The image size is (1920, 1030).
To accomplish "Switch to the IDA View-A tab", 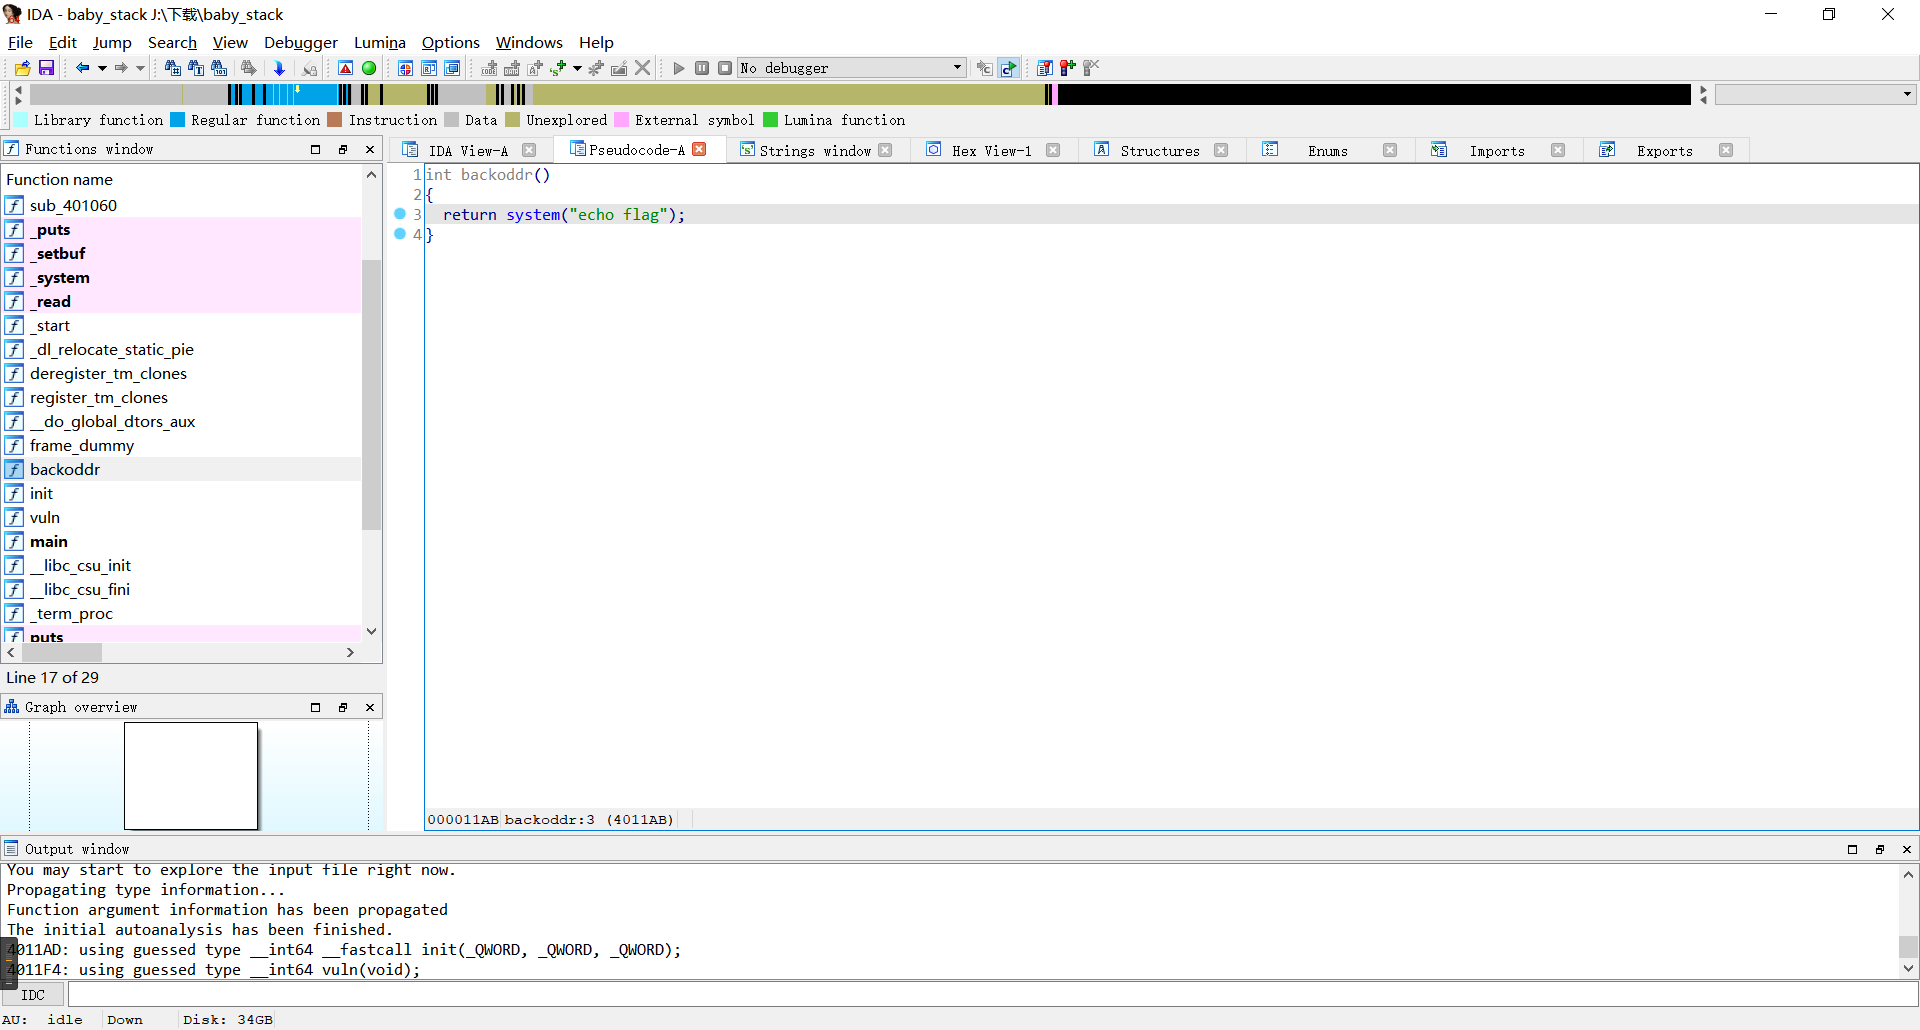I will click(468, 150).
